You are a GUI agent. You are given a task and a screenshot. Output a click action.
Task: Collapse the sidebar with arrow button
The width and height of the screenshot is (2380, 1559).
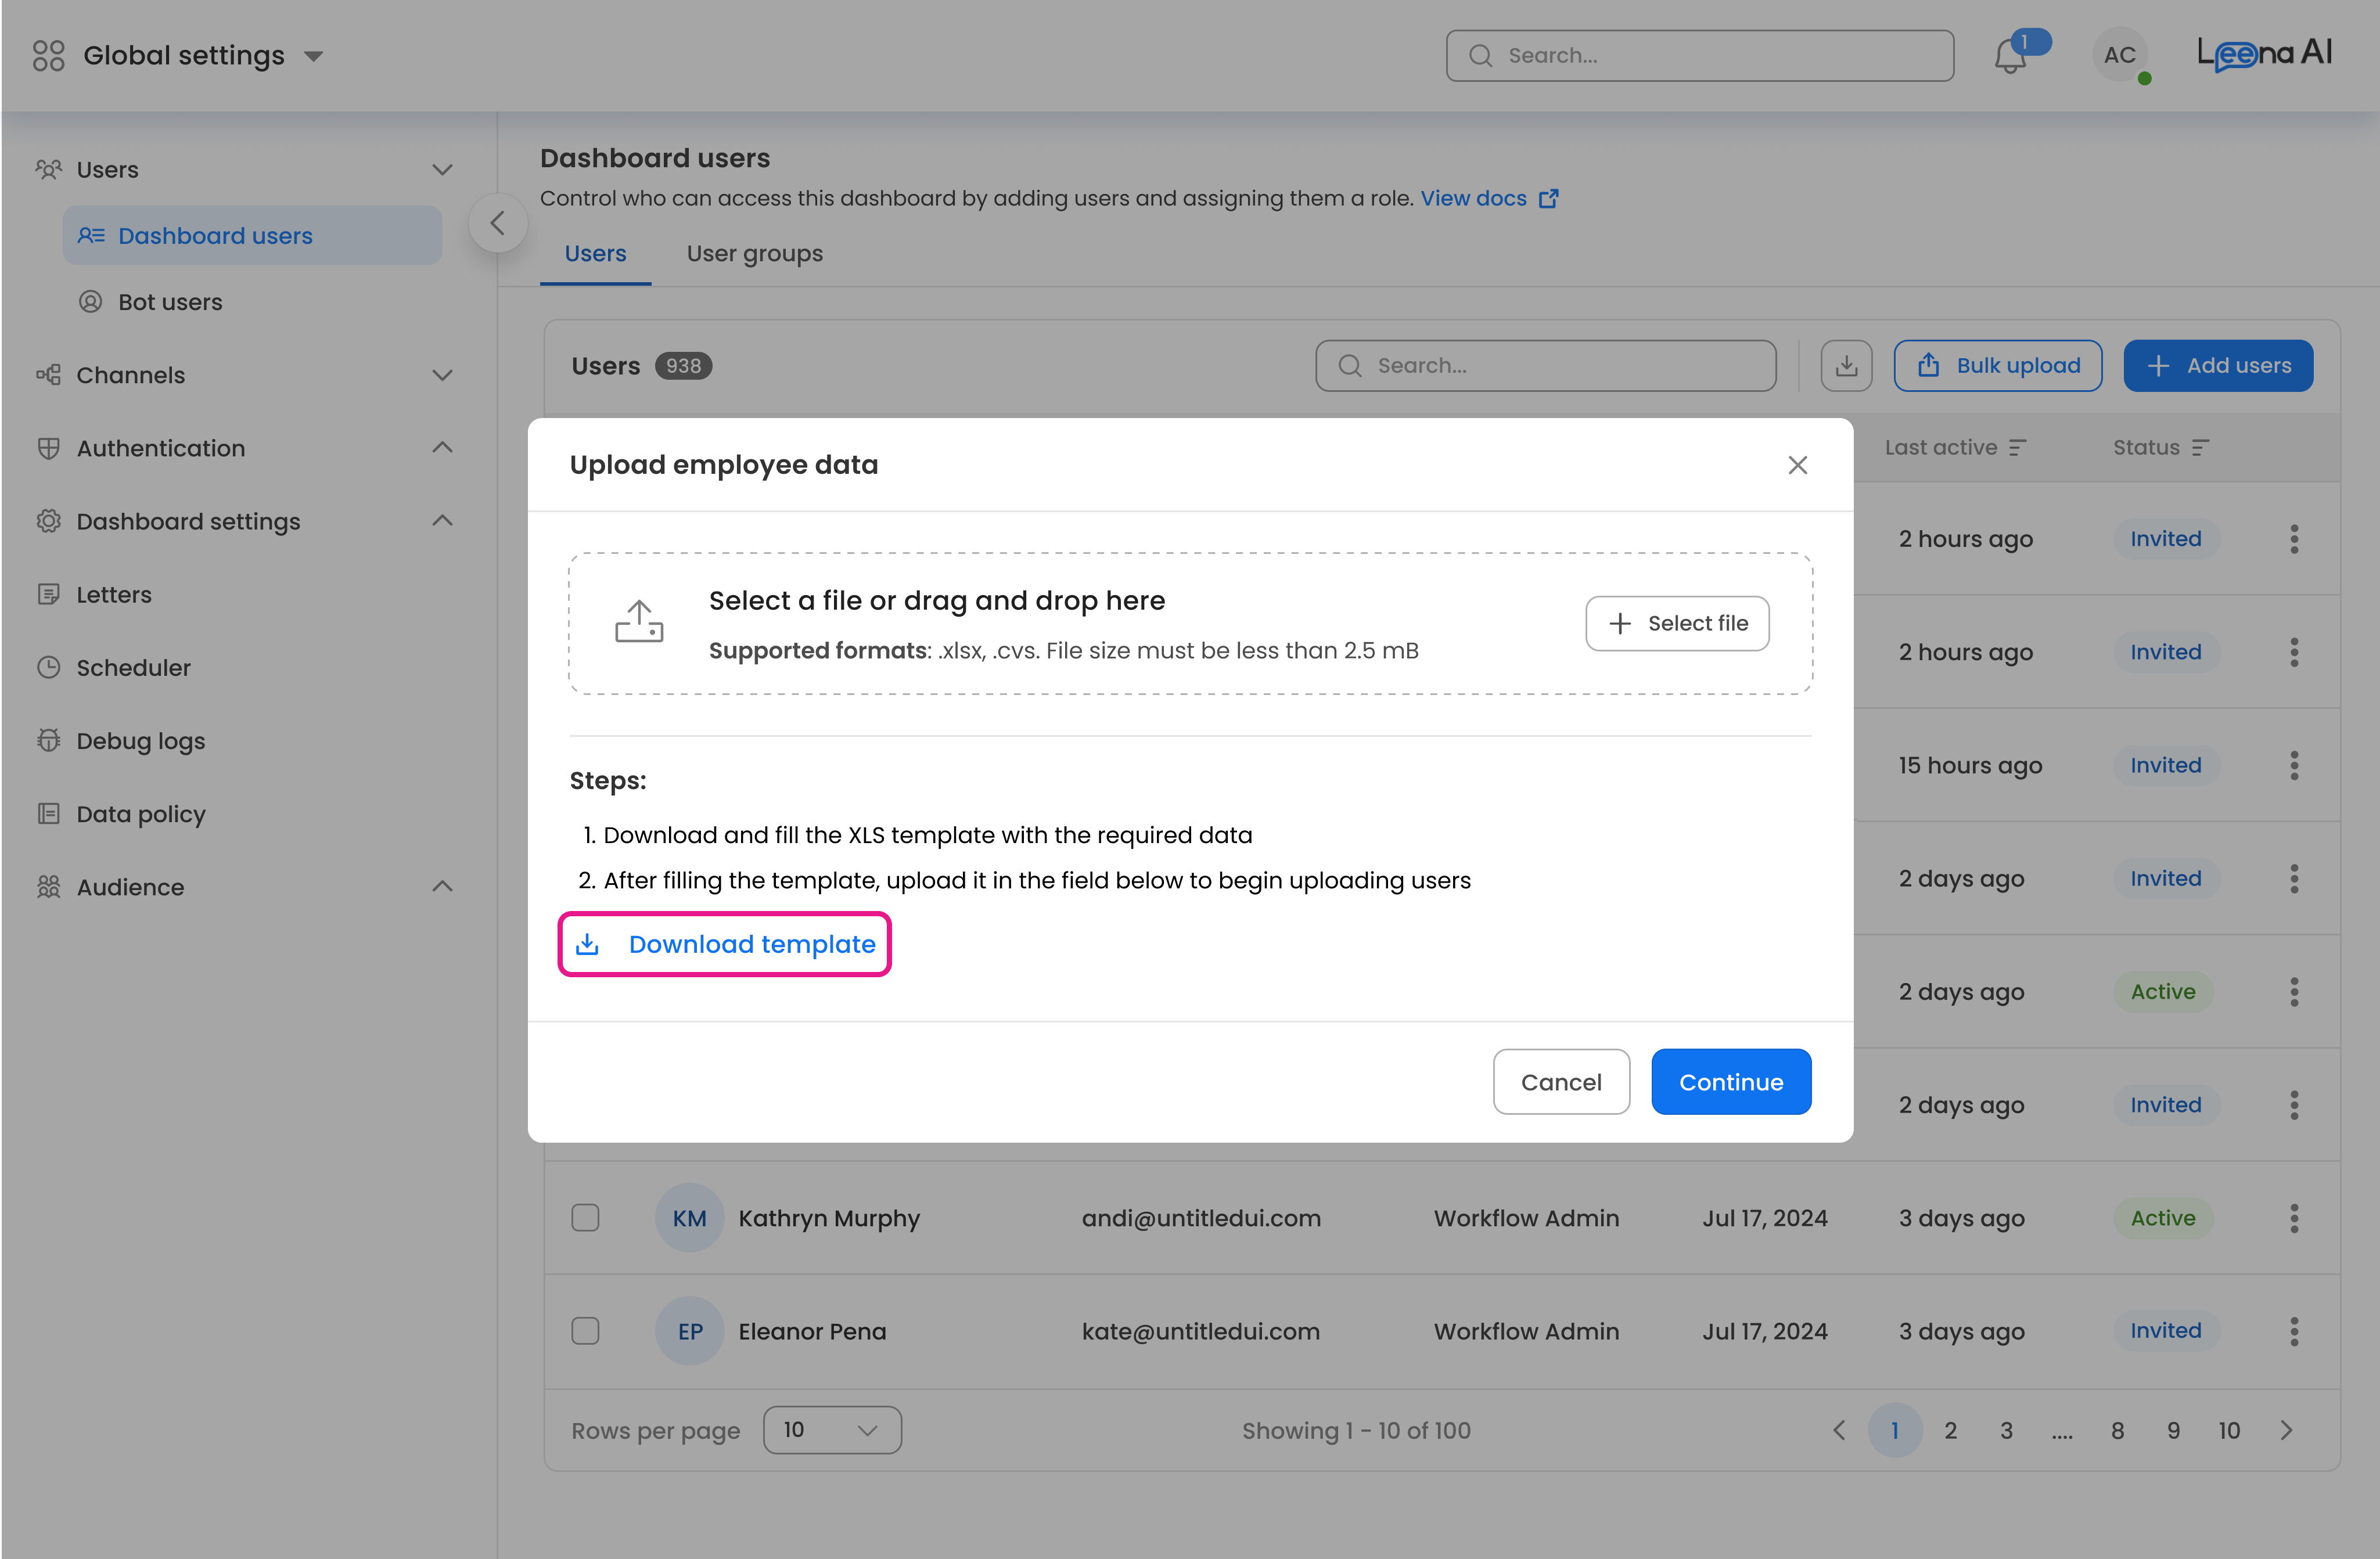tap(497, 223)
